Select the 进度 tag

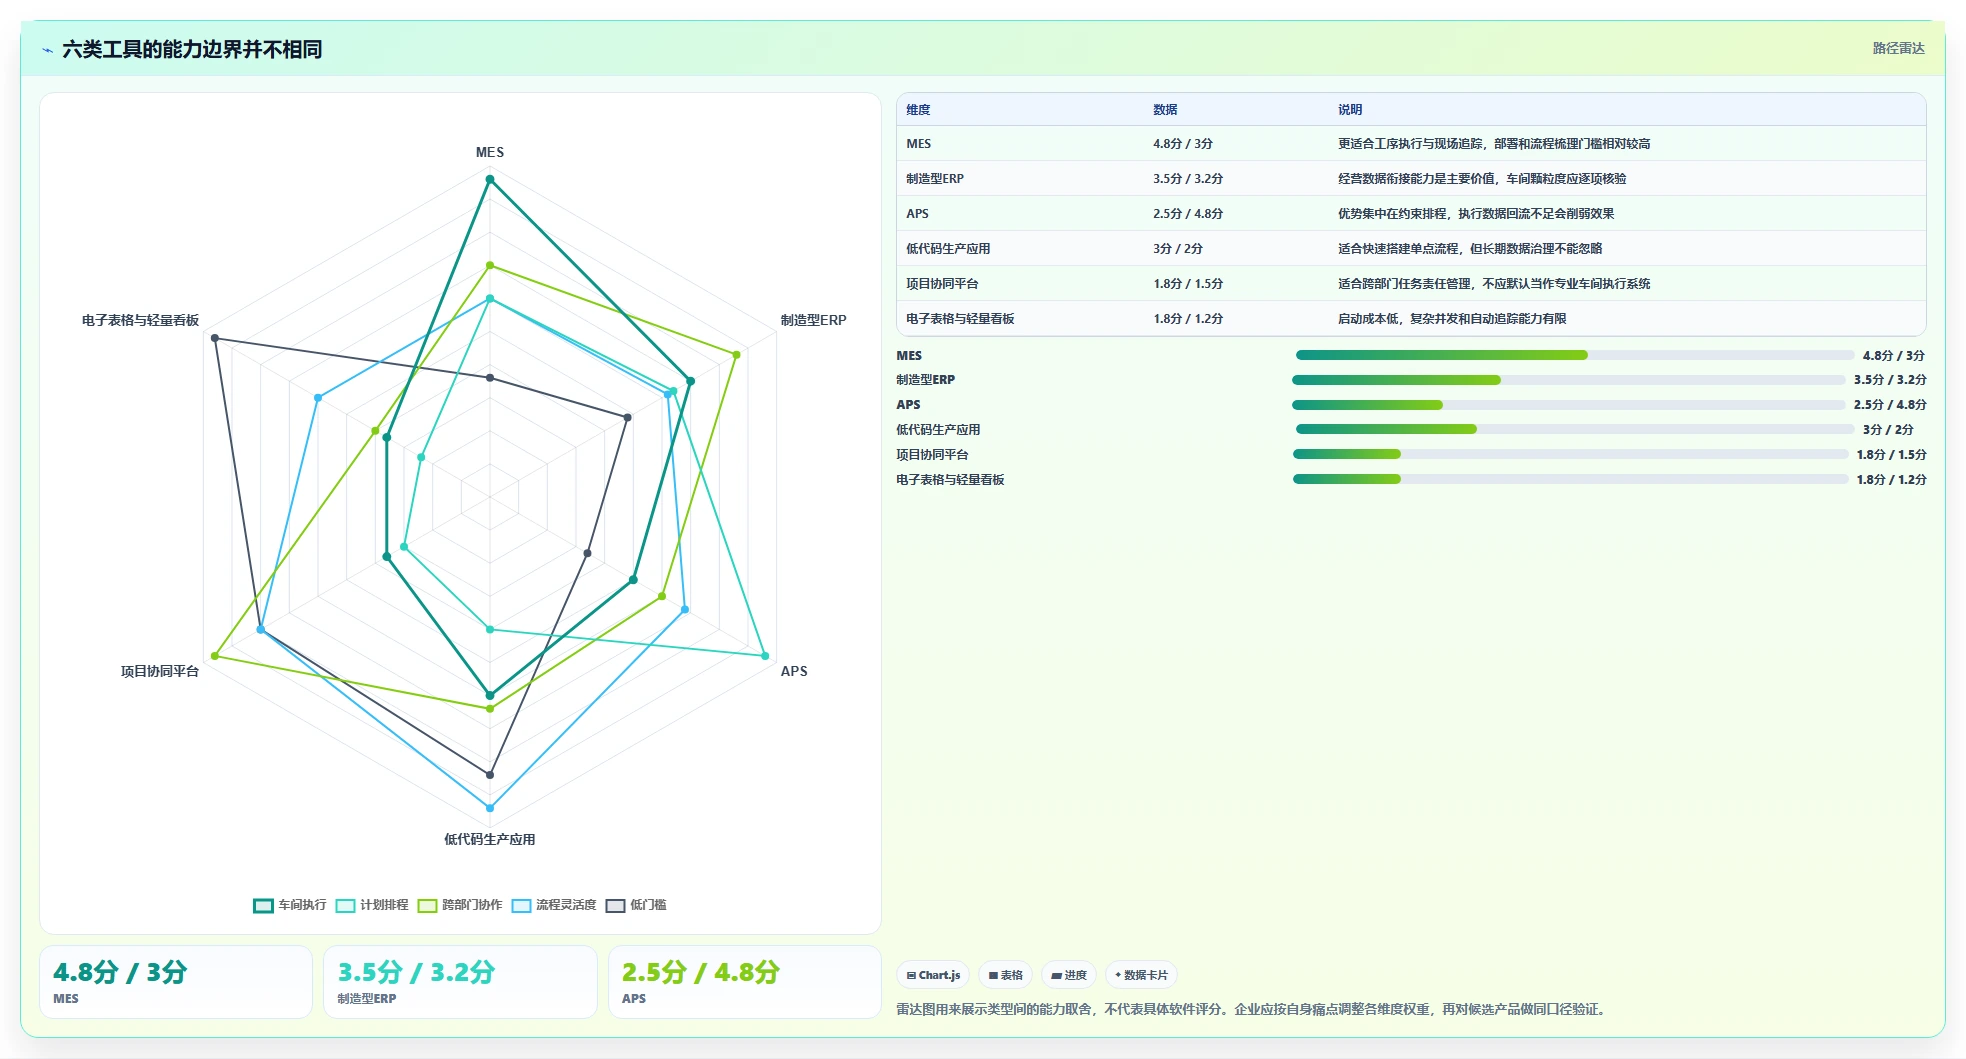point(1069,975)
